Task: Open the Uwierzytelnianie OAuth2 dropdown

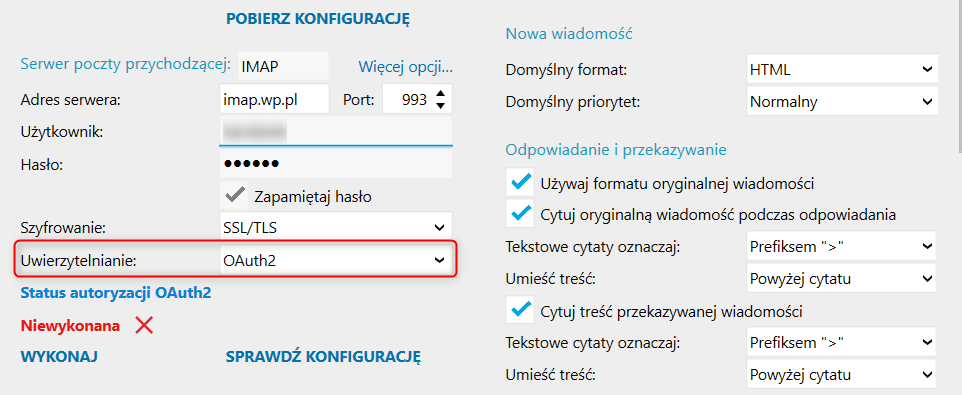Action: click(x=336, y=260)
